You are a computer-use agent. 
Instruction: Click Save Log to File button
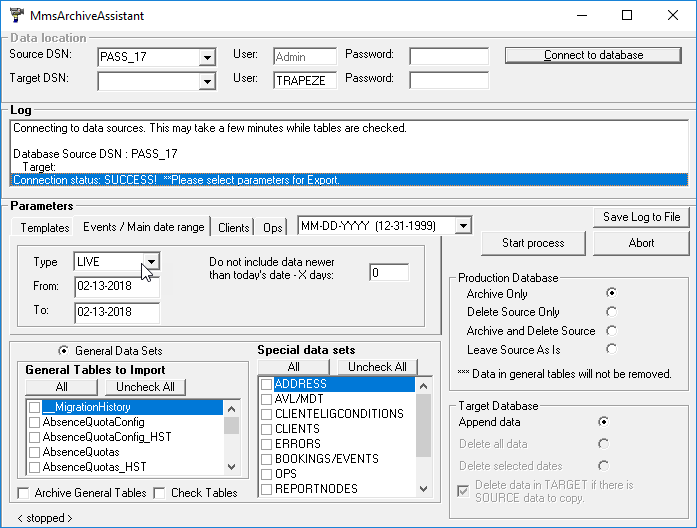[x=641, y=217]
